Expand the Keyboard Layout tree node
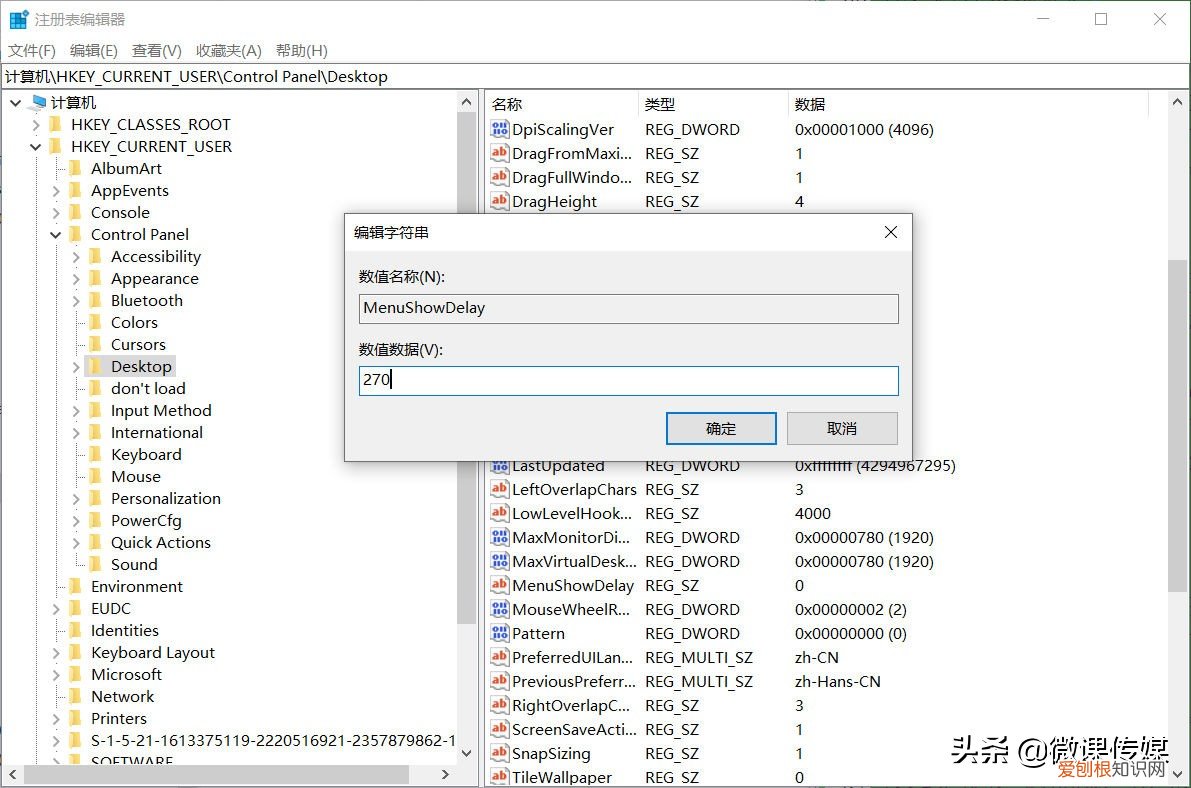The width and height of the screenshot is (1191, 788). coord(56,653)
